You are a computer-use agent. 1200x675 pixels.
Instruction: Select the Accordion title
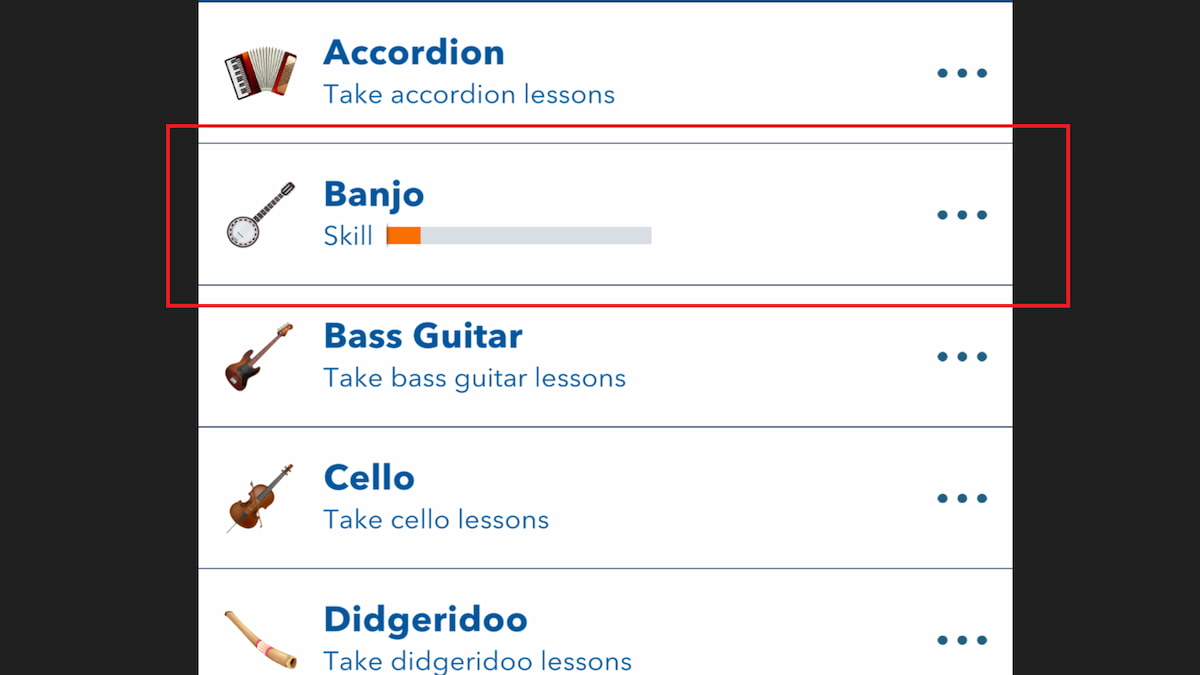(414, 52)
